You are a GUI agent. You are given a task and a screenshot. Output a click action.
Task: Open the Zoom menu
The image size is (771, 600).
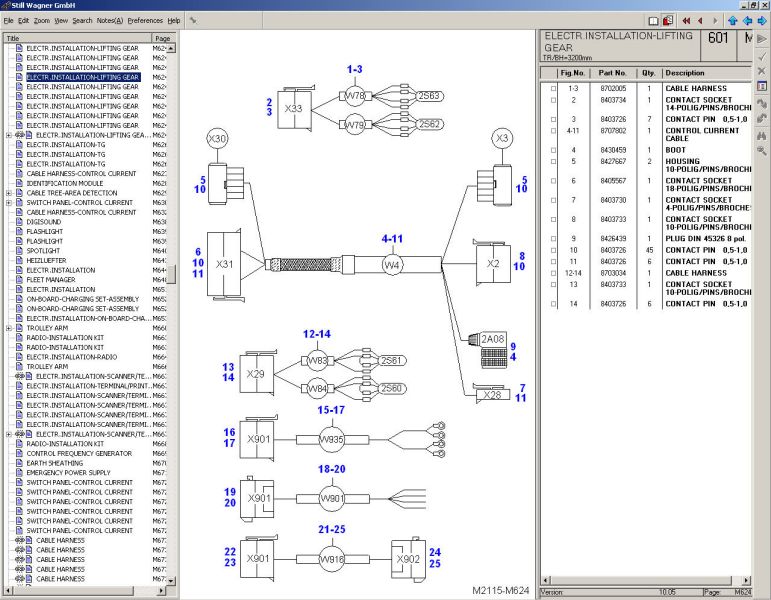point(41,20)
